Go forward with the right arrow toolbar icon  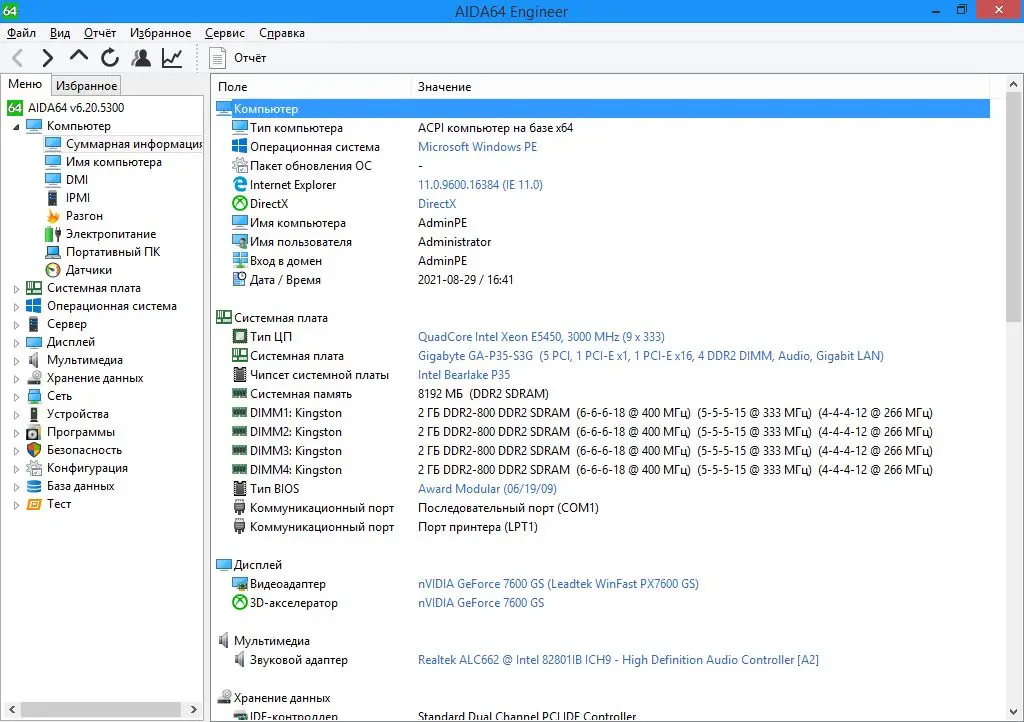(47, 58)
